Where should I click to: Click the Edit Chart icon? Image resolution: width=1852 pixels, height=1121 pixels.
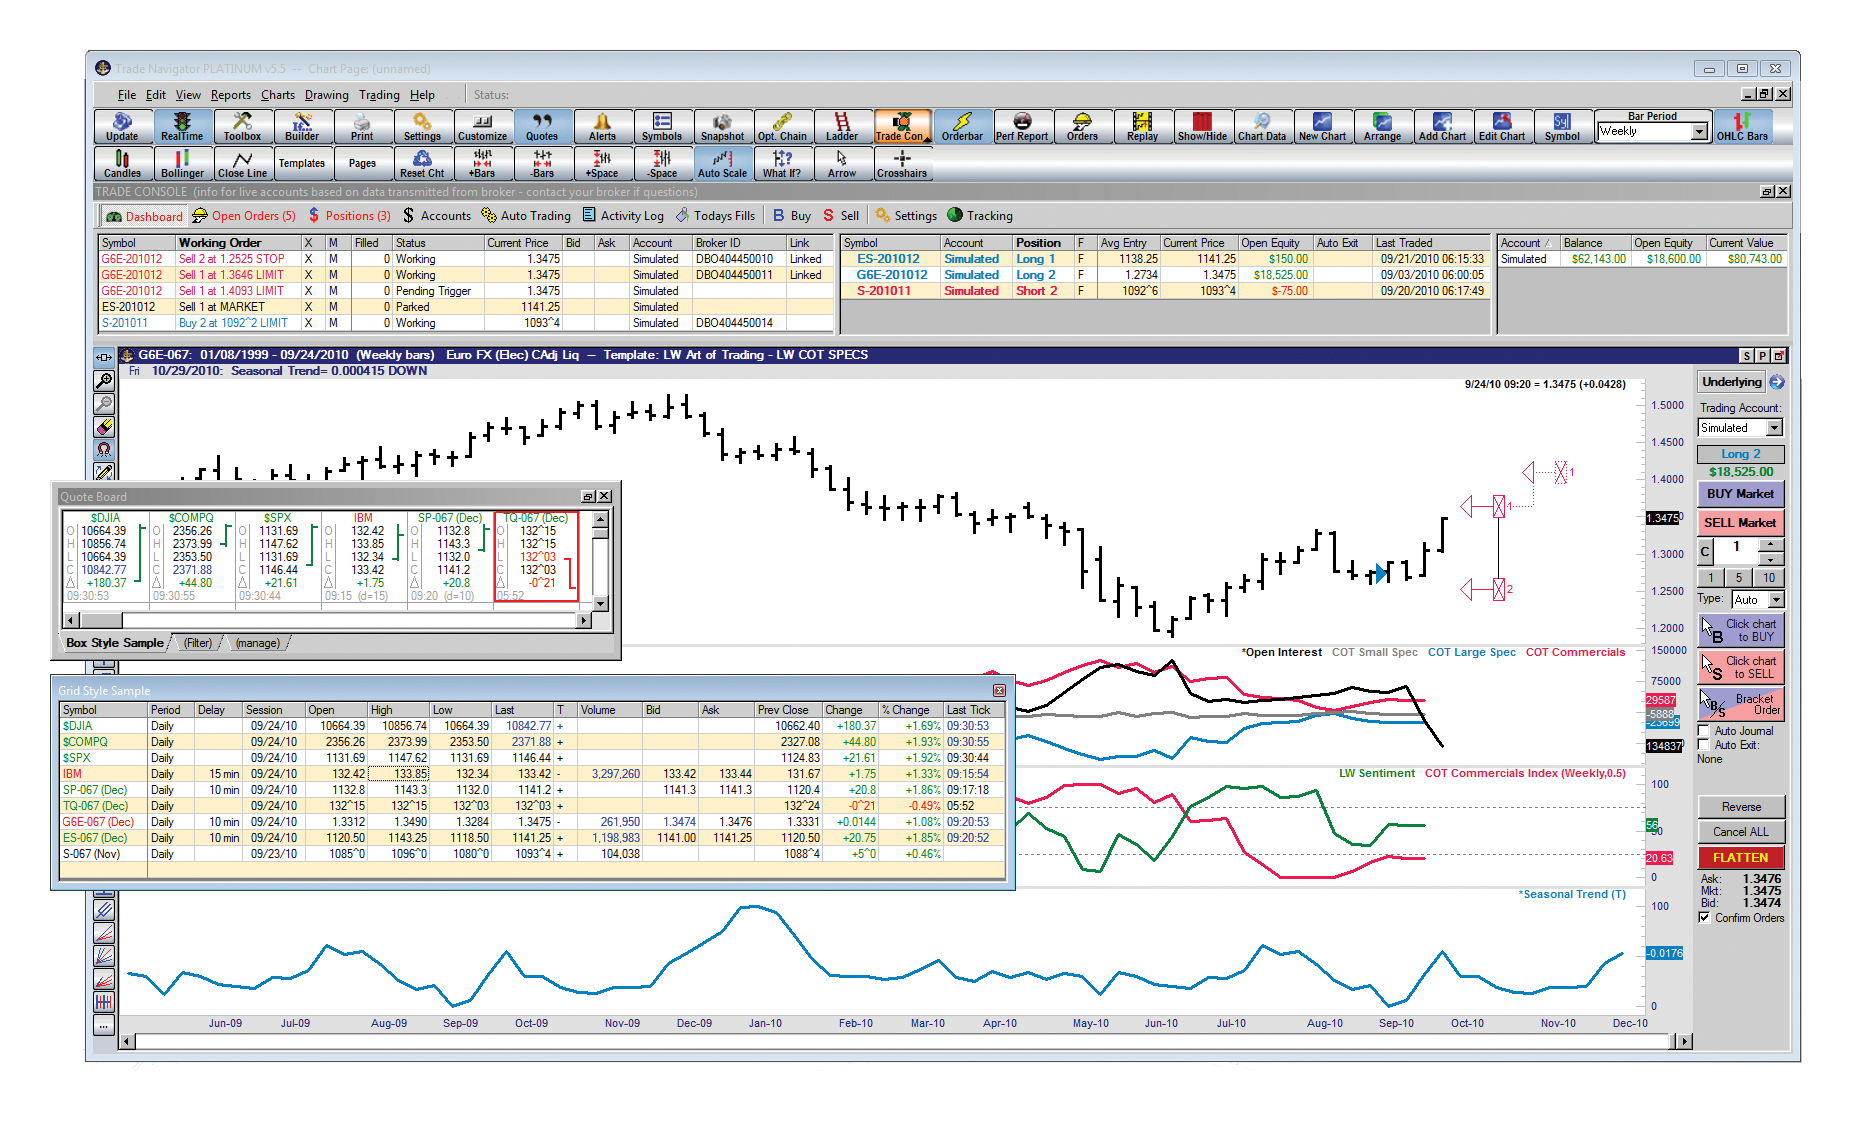click(1502, 127)
